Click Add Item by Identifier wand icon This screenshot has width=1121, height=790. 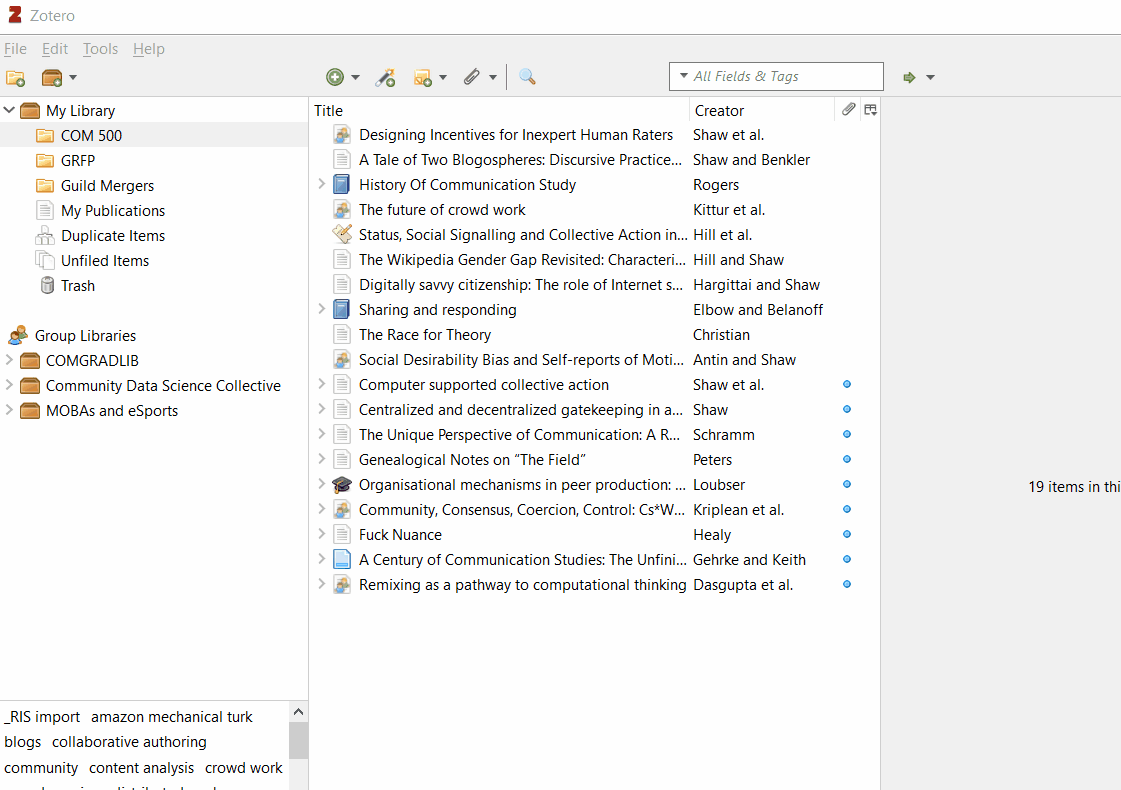(x=385, y=77)
